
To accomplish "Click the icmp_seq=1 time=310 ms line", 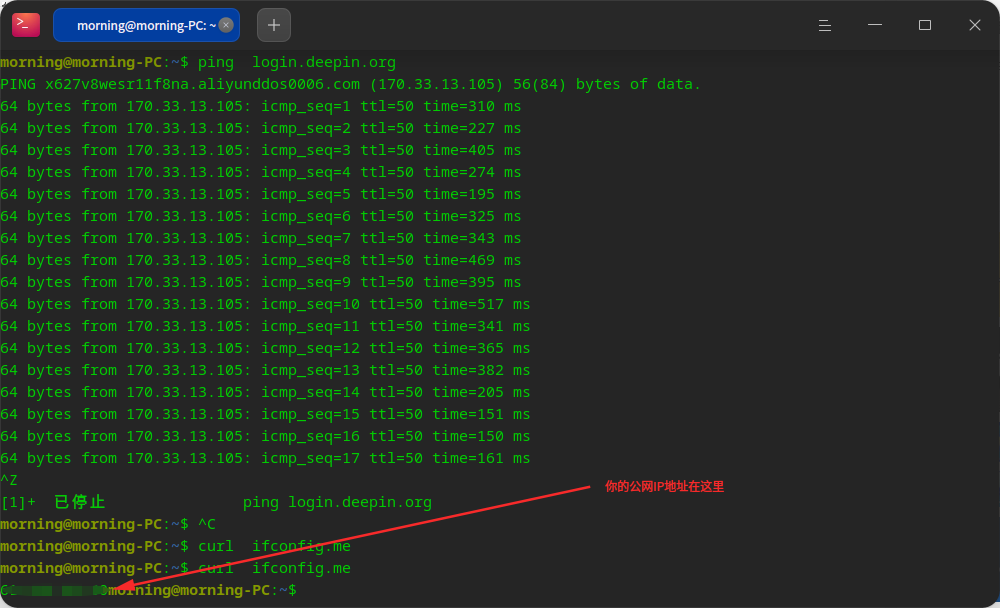I will [260, 107].
